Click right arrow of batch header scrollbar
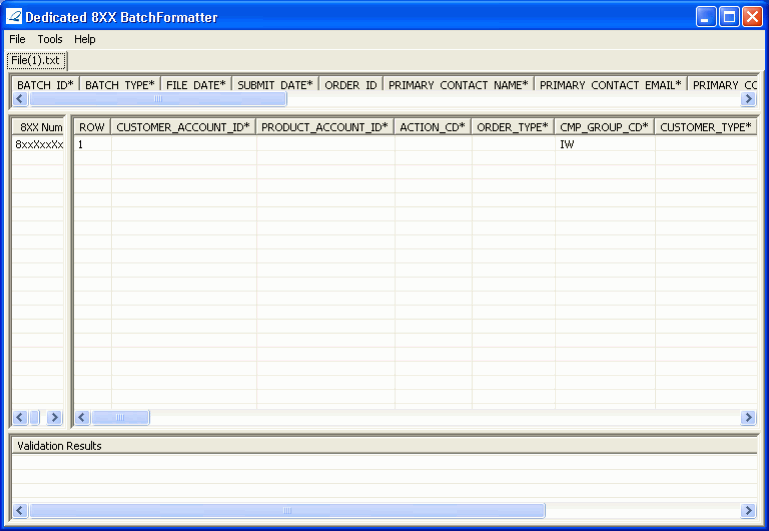Viewport: 769px width, 531px height. [748, 99]
